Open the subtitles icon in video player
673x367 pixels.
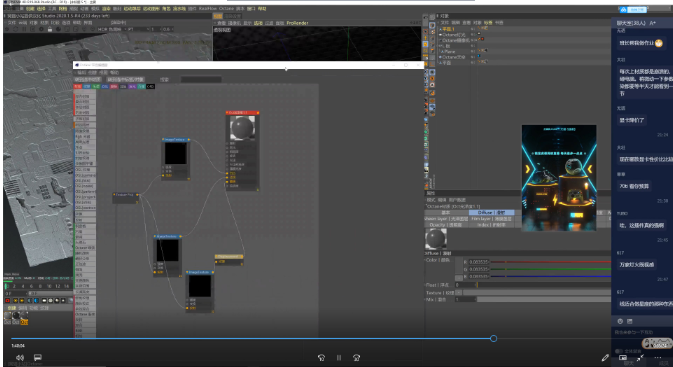pos(38,357)
